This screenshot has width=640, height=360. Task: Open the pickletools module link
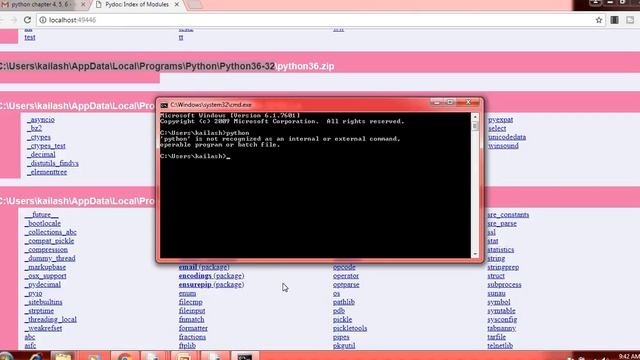[x=350, y=328]
